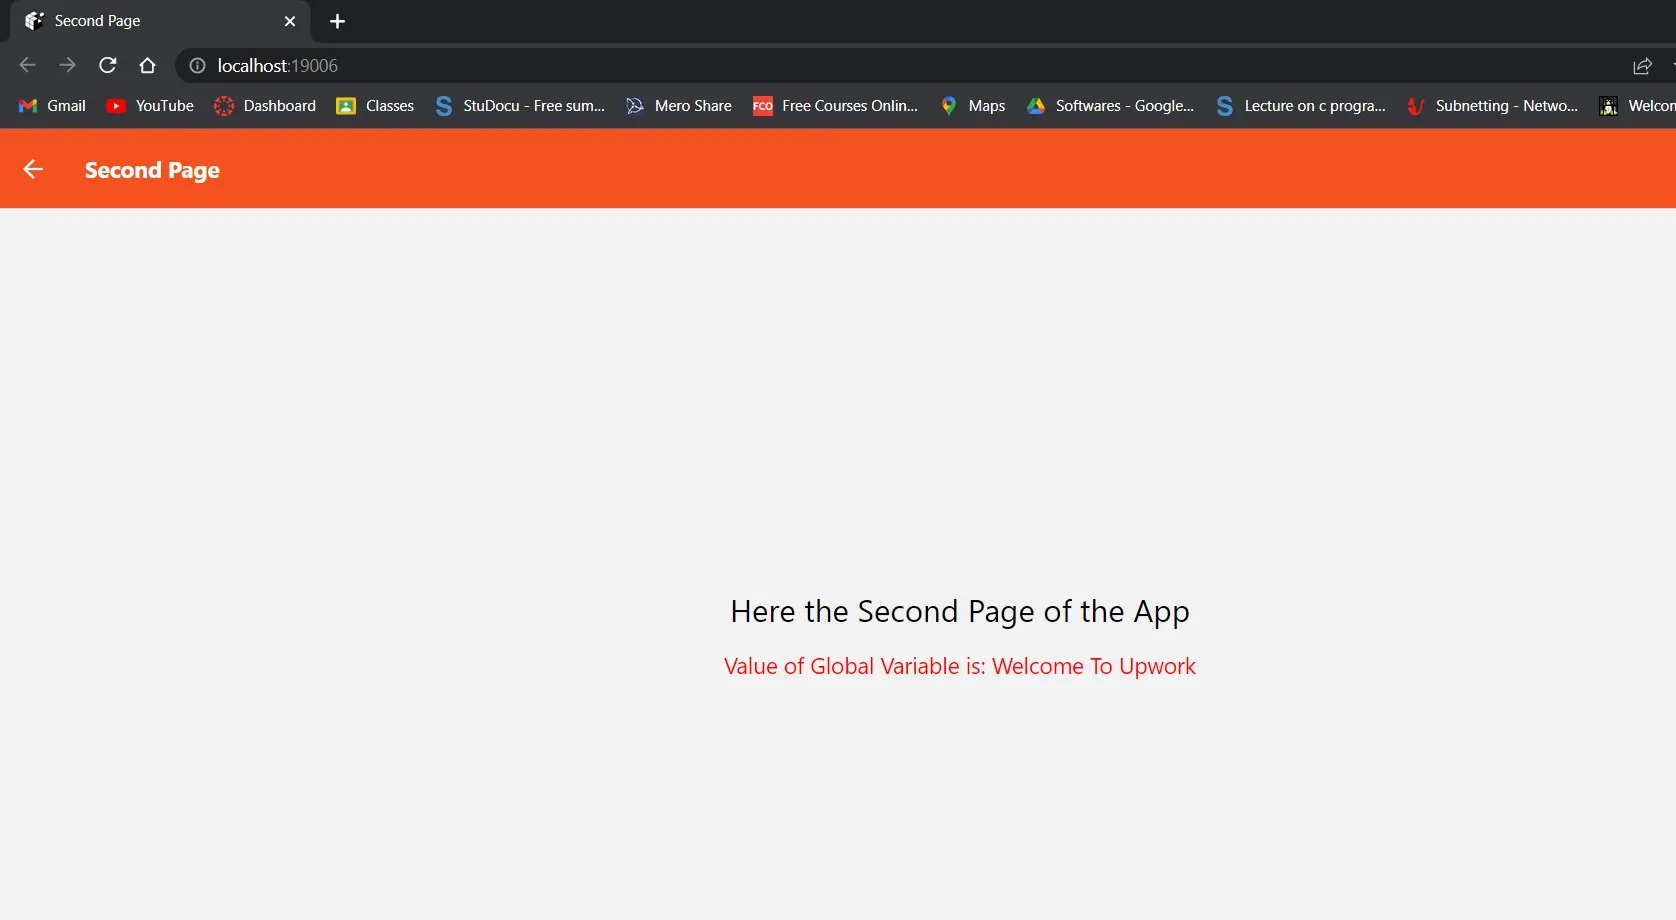
Task: Open the Mero Share bookmark
Action: pyautogui.click(x=679, y=105)
